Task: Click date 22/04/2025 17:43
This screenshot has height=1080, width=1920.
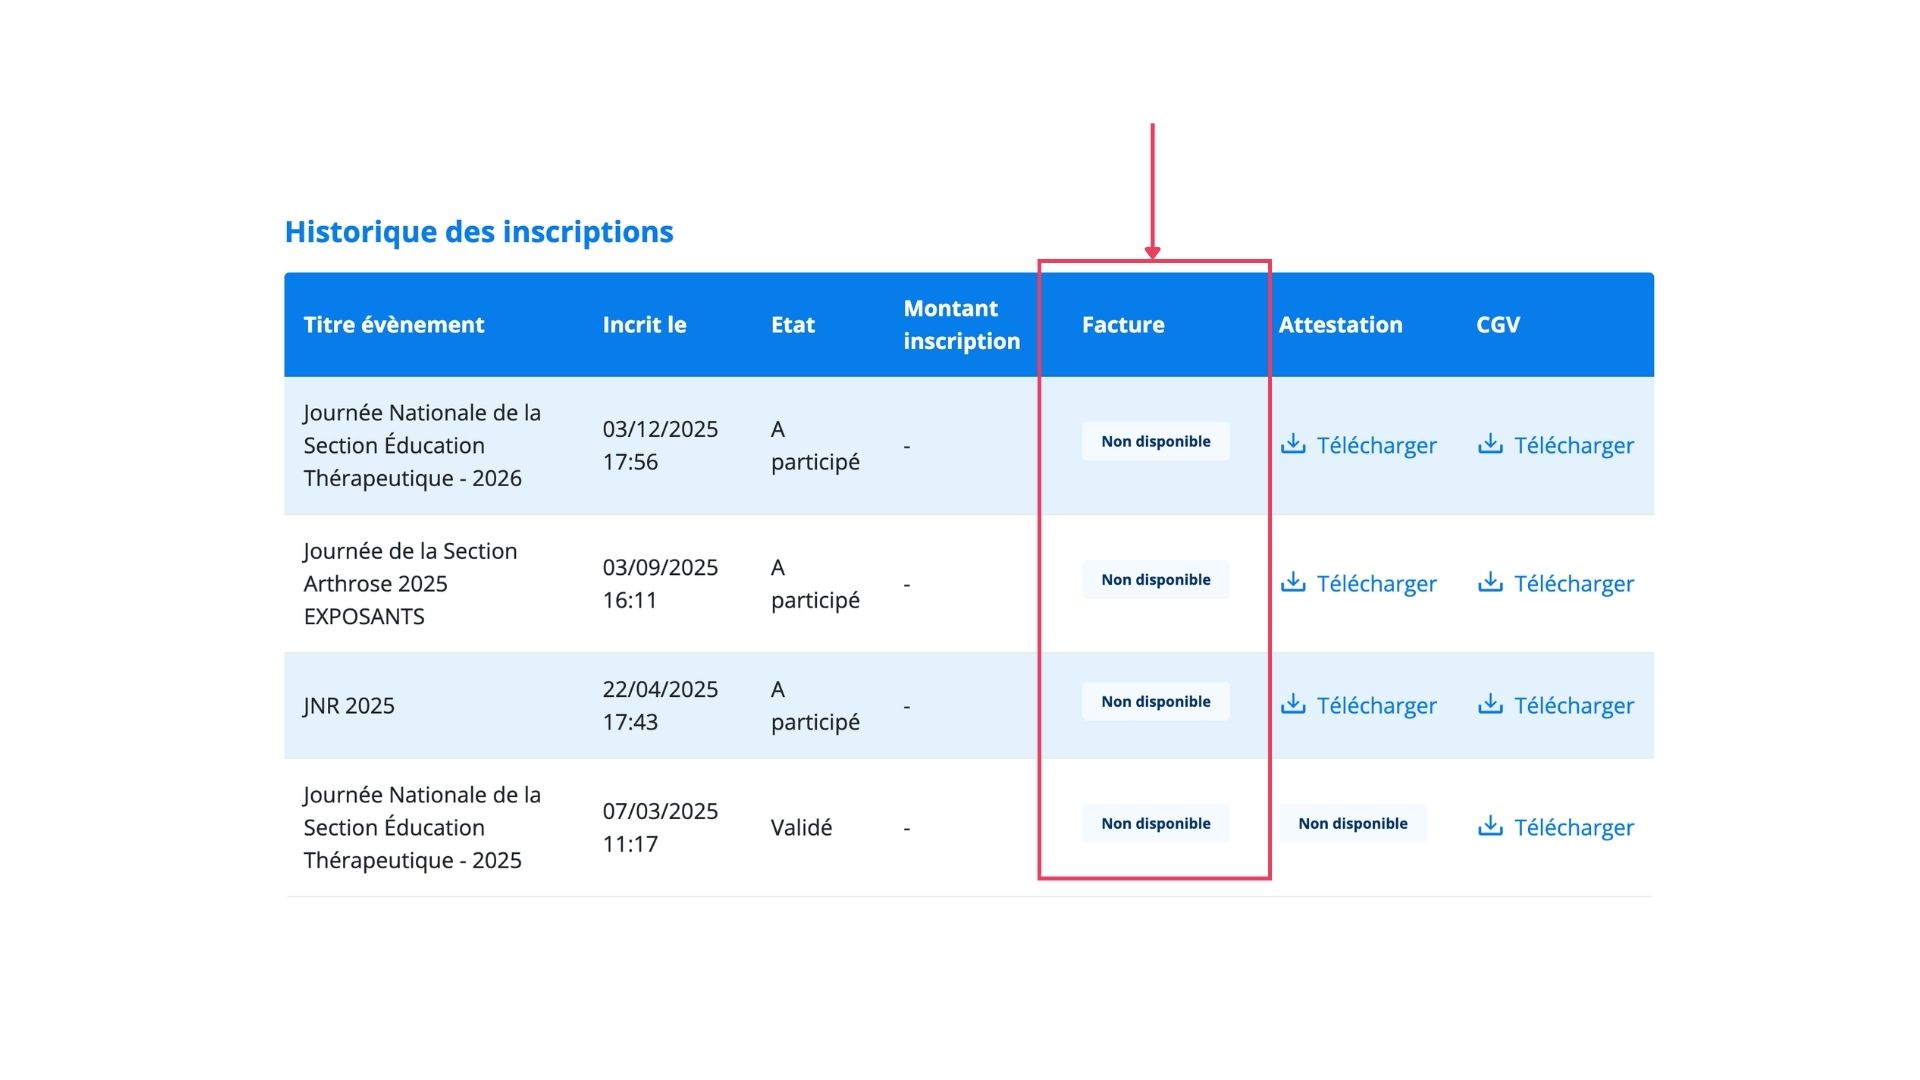Action: pyautogui.click(x=660, y=706)
